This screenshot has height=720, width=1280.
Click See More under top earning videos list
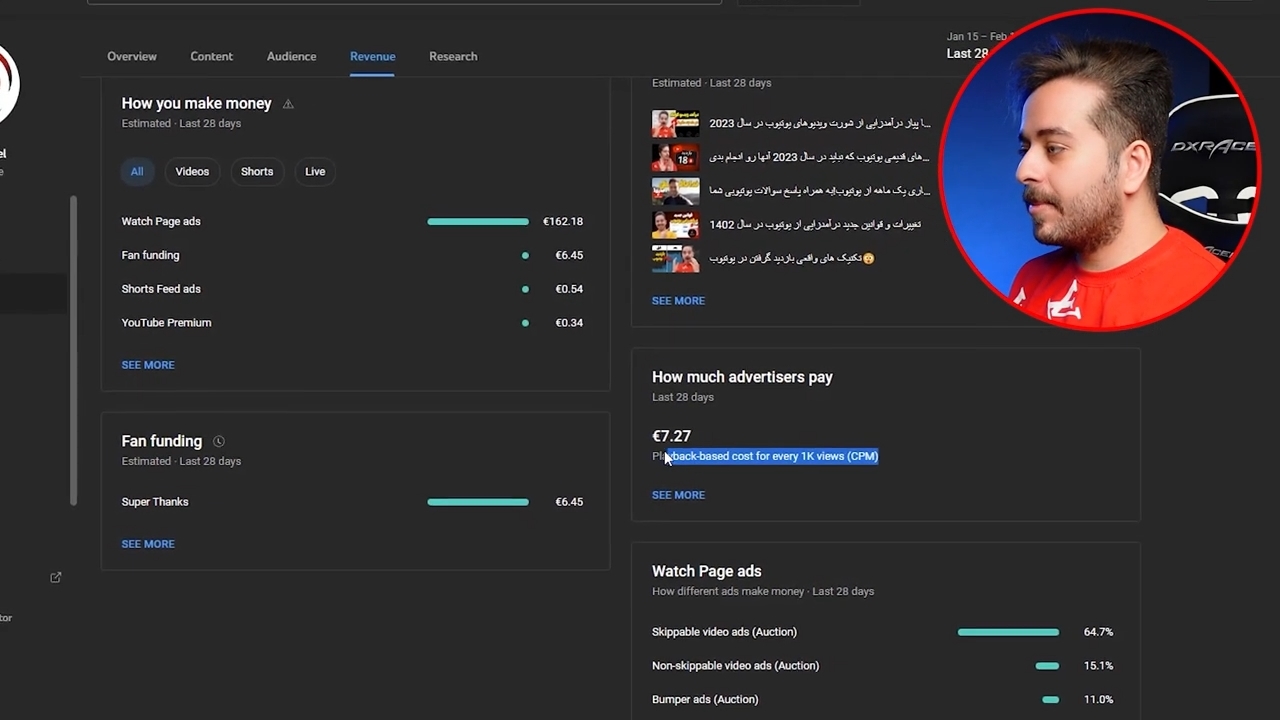(678, 300)
